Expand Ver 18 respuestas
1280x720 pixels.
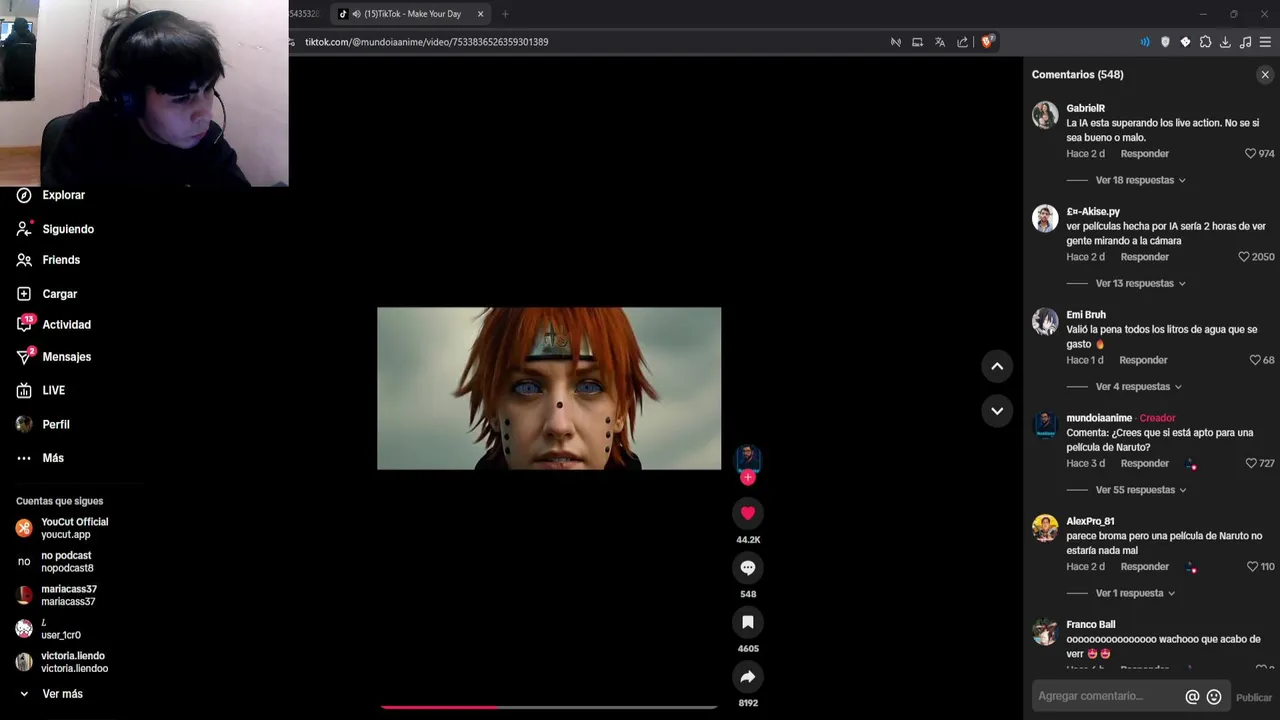tap(1140, 180)
